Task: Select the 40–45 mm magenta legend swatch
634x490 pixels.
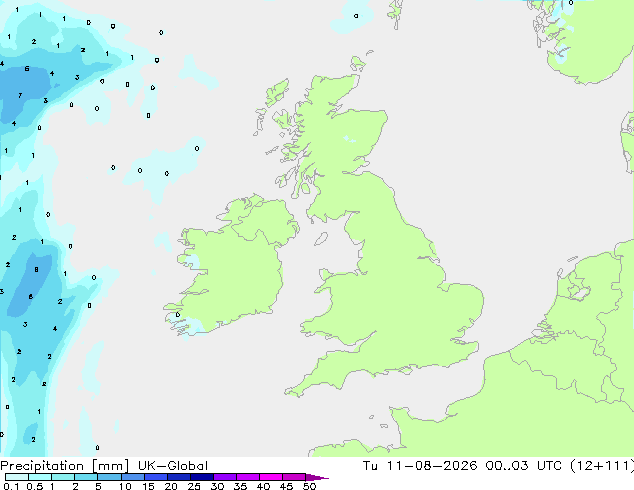Action: (x=271, y=477)
